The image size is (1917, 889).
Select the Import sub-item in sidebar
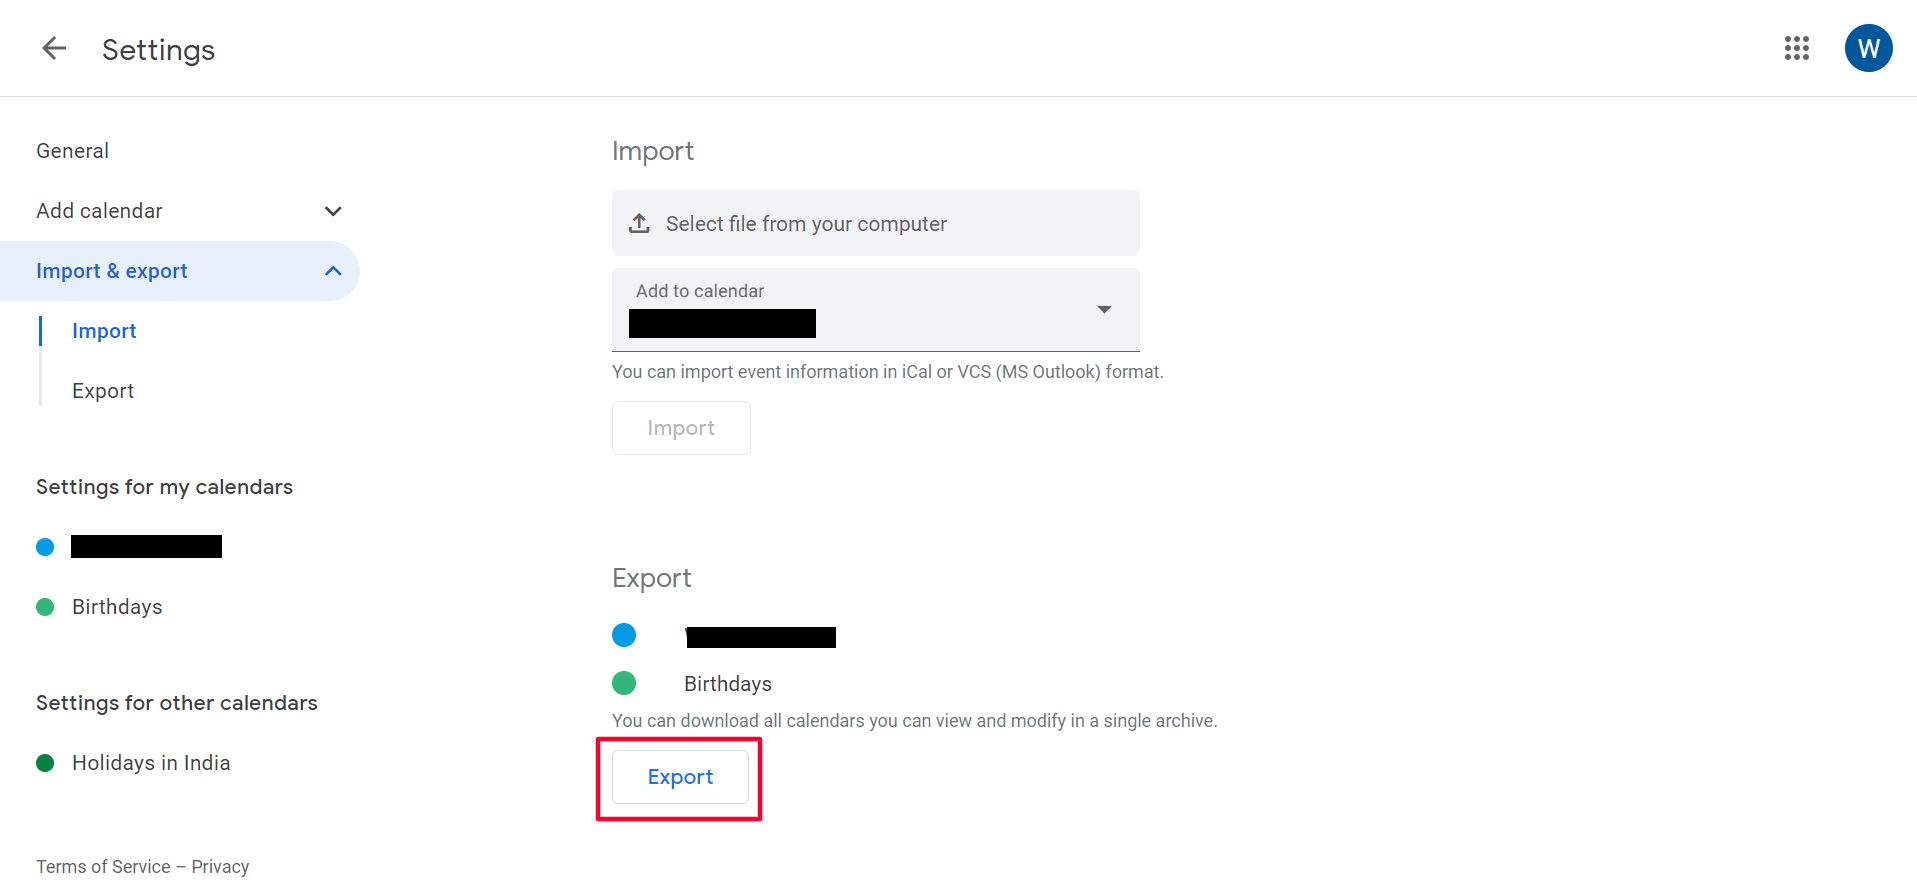[104, 331]
